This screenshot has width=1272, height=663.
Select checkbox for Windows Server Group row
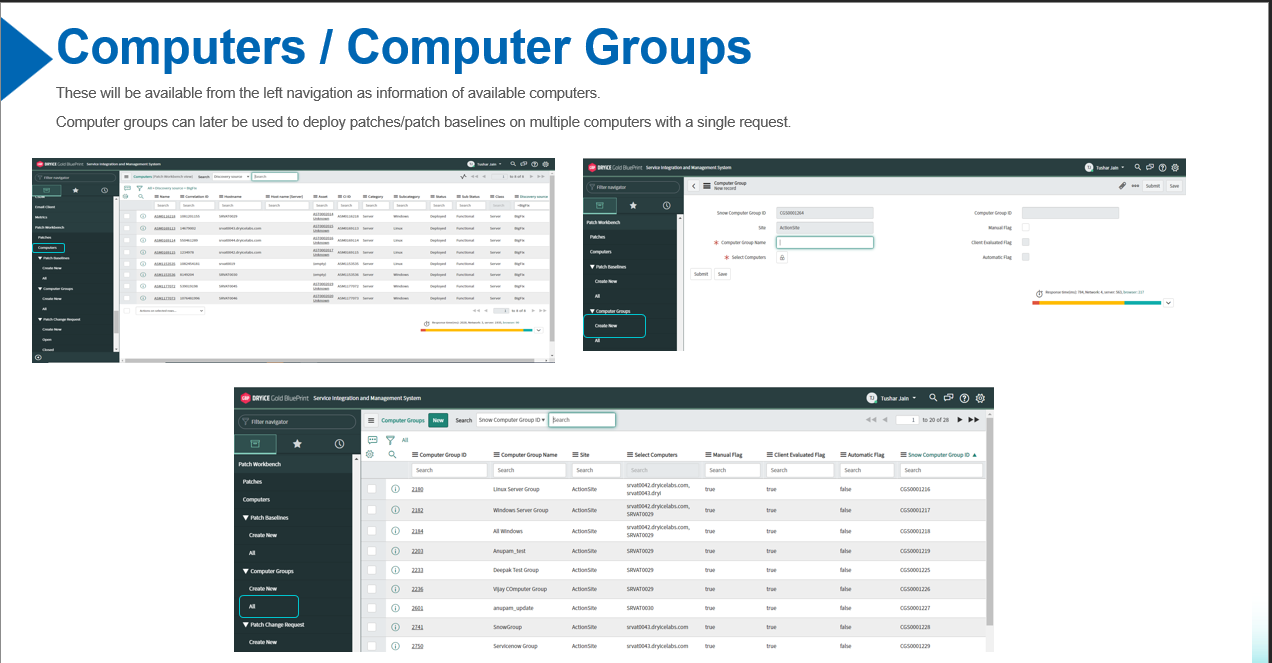click(x=372, y=510)
